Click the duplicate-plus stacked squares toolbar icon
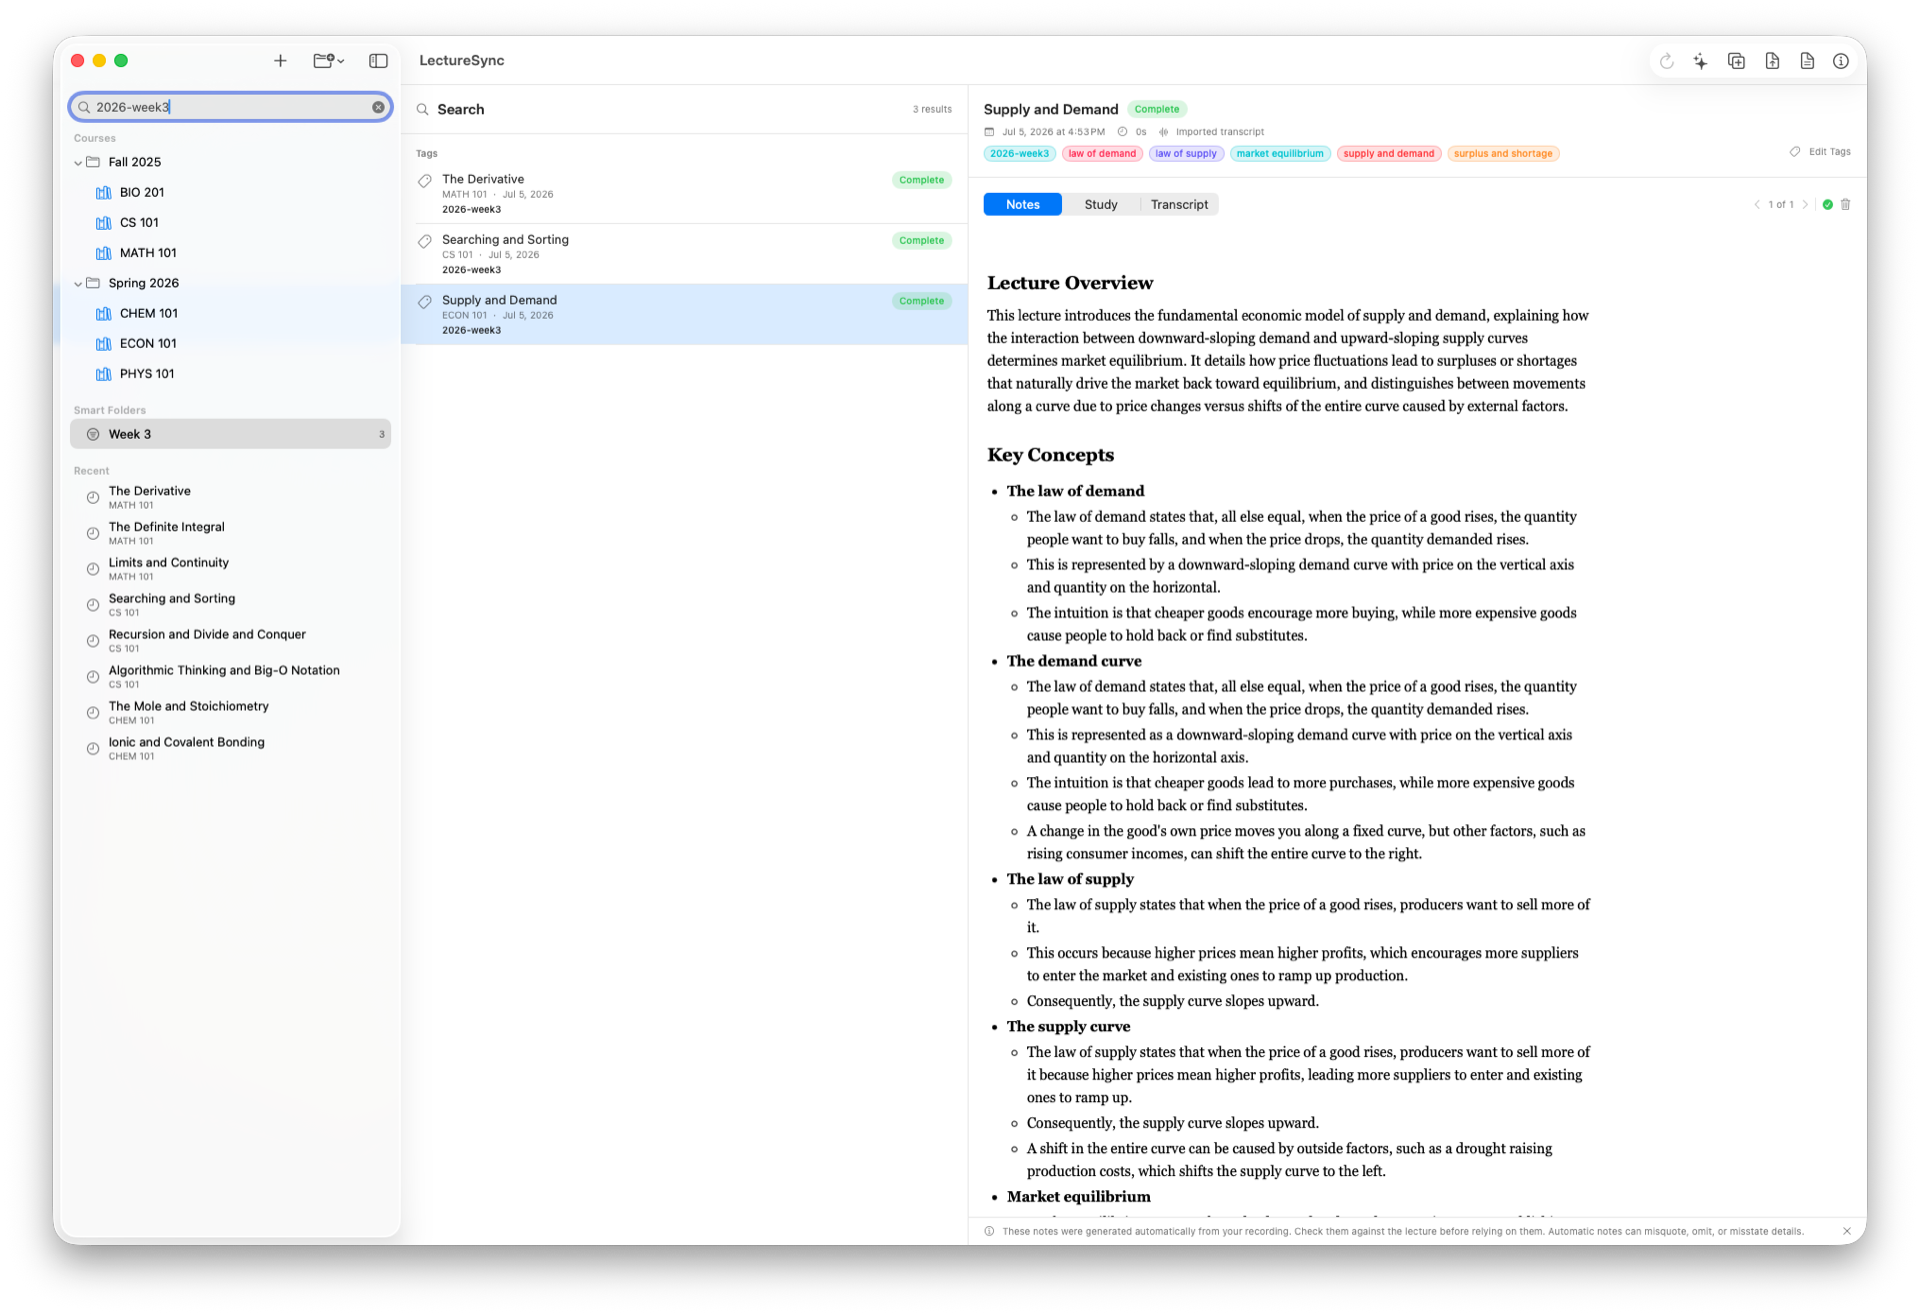 (1736, 61)
